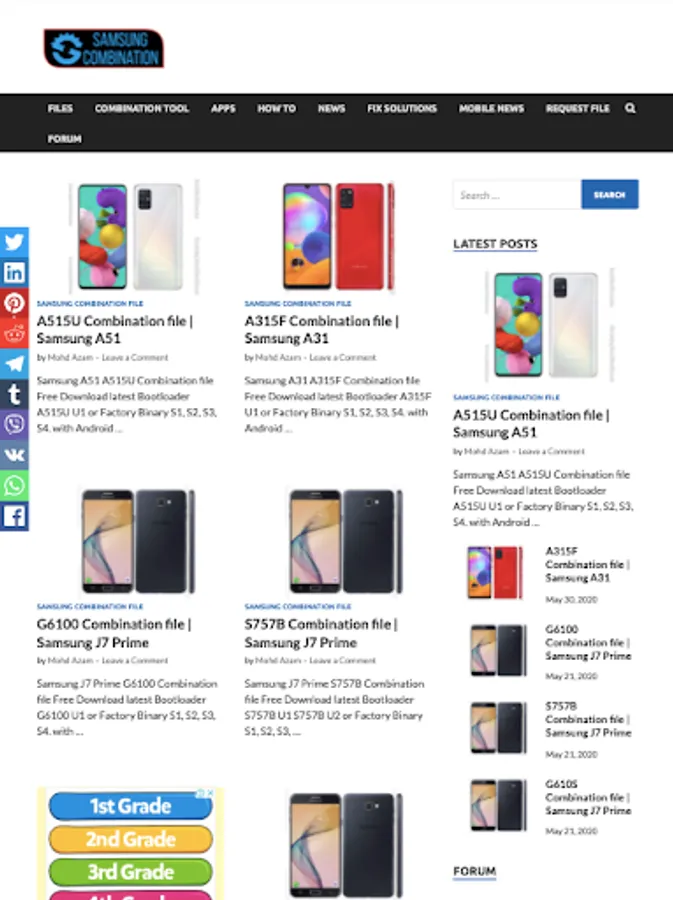Share page via Telegram icon
Image resolution: width=673 pixels, height=900 pixels.
pyautogui.click(x=14, y=363)
